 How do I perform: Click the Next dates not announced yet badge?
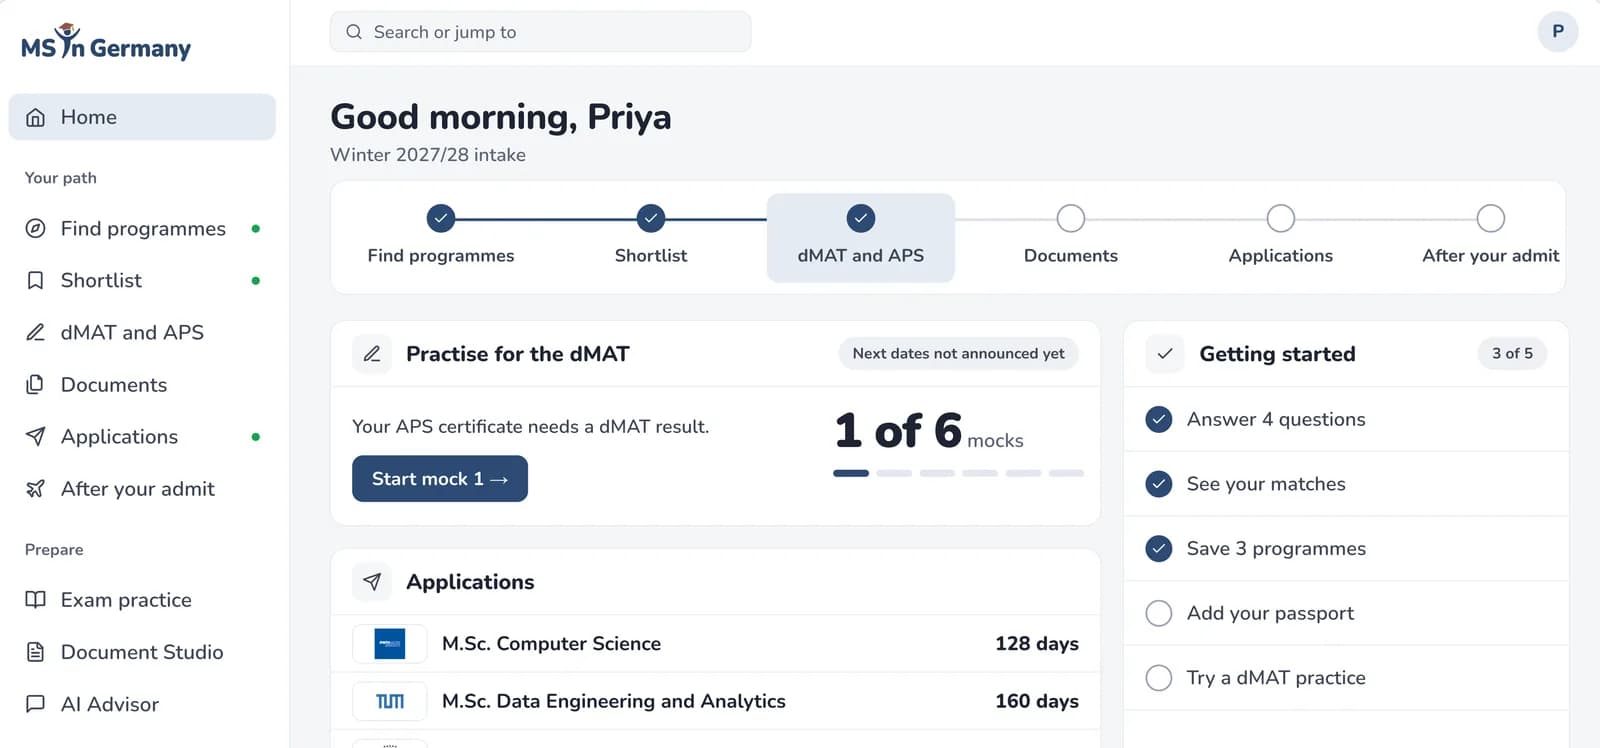click(958, 354)
